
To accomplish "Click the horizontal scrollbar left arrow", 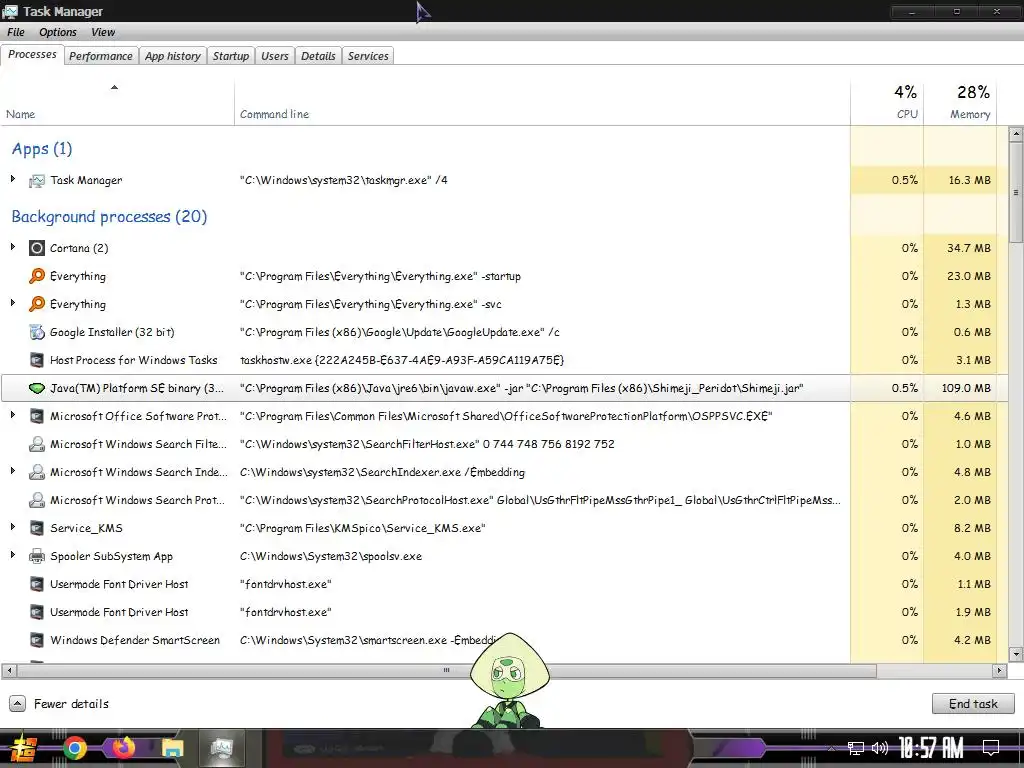I will [8, 671].
